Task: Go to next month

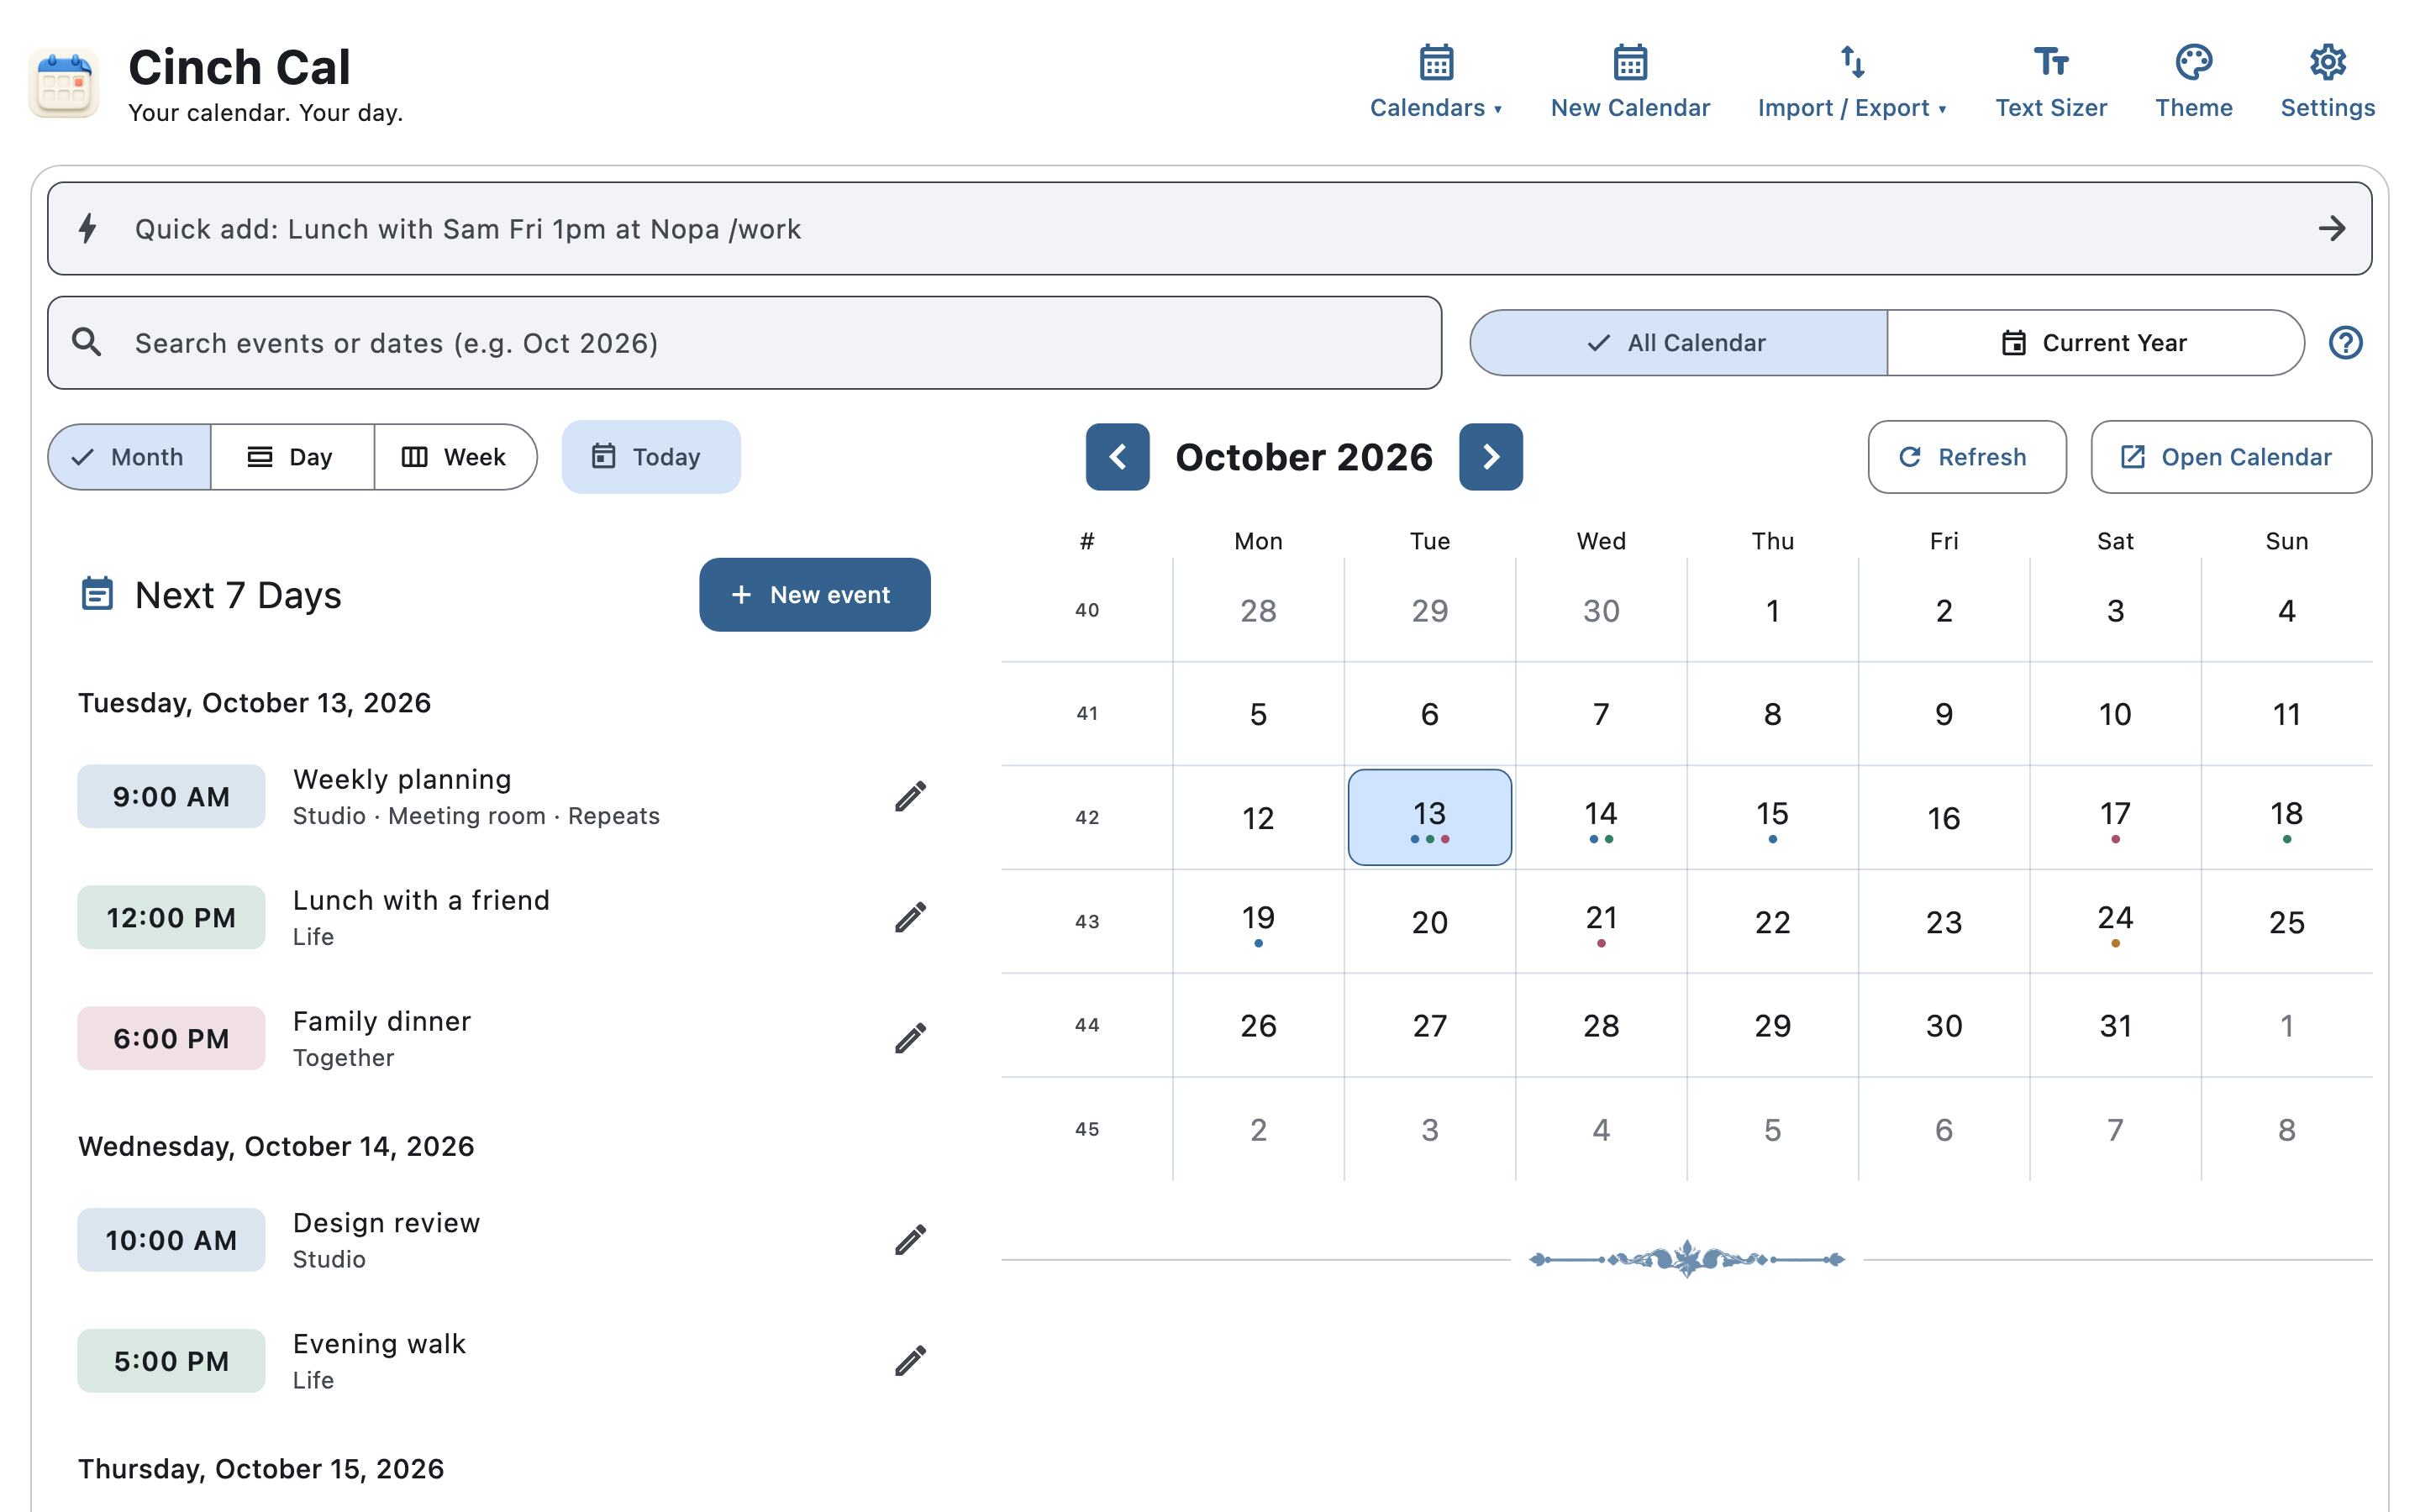Action: 1490,457
